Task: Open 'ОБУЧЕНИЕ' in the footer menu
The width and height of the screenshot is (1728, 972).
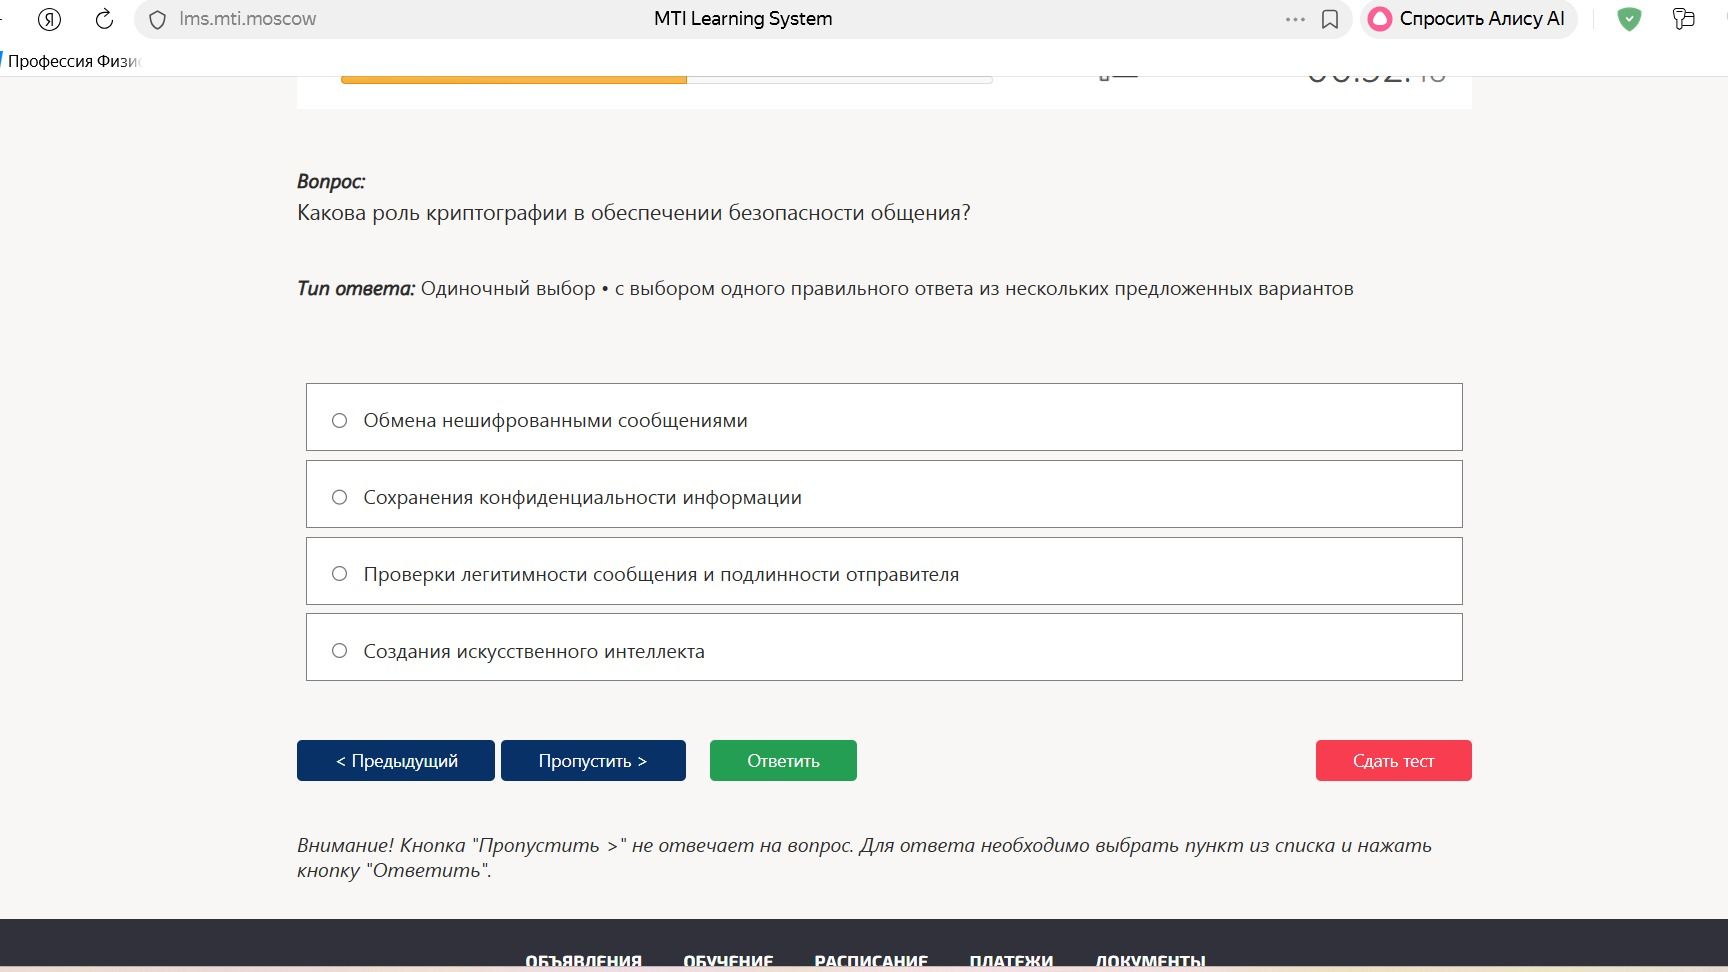Action: 728,961
